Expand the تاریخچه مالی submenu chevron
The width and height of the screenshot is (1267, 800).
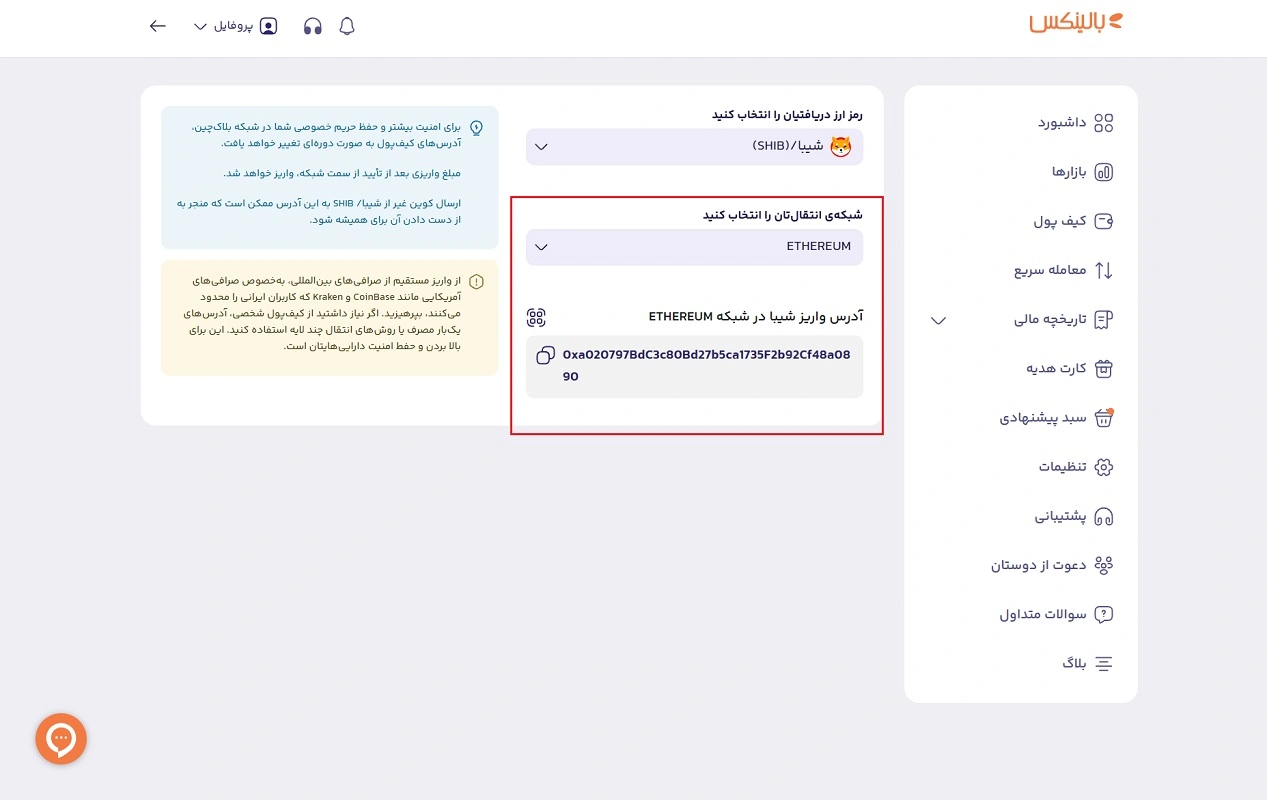tap(938, 321)
